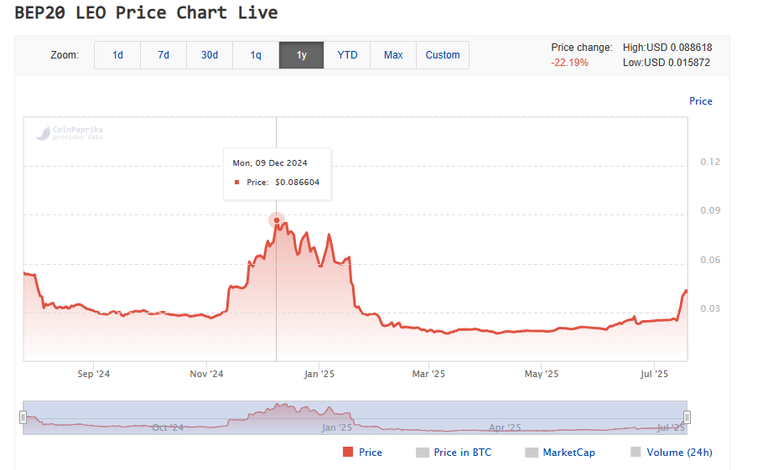Grab the left navigator range handle
768x470 pixels.
[23, 417]
